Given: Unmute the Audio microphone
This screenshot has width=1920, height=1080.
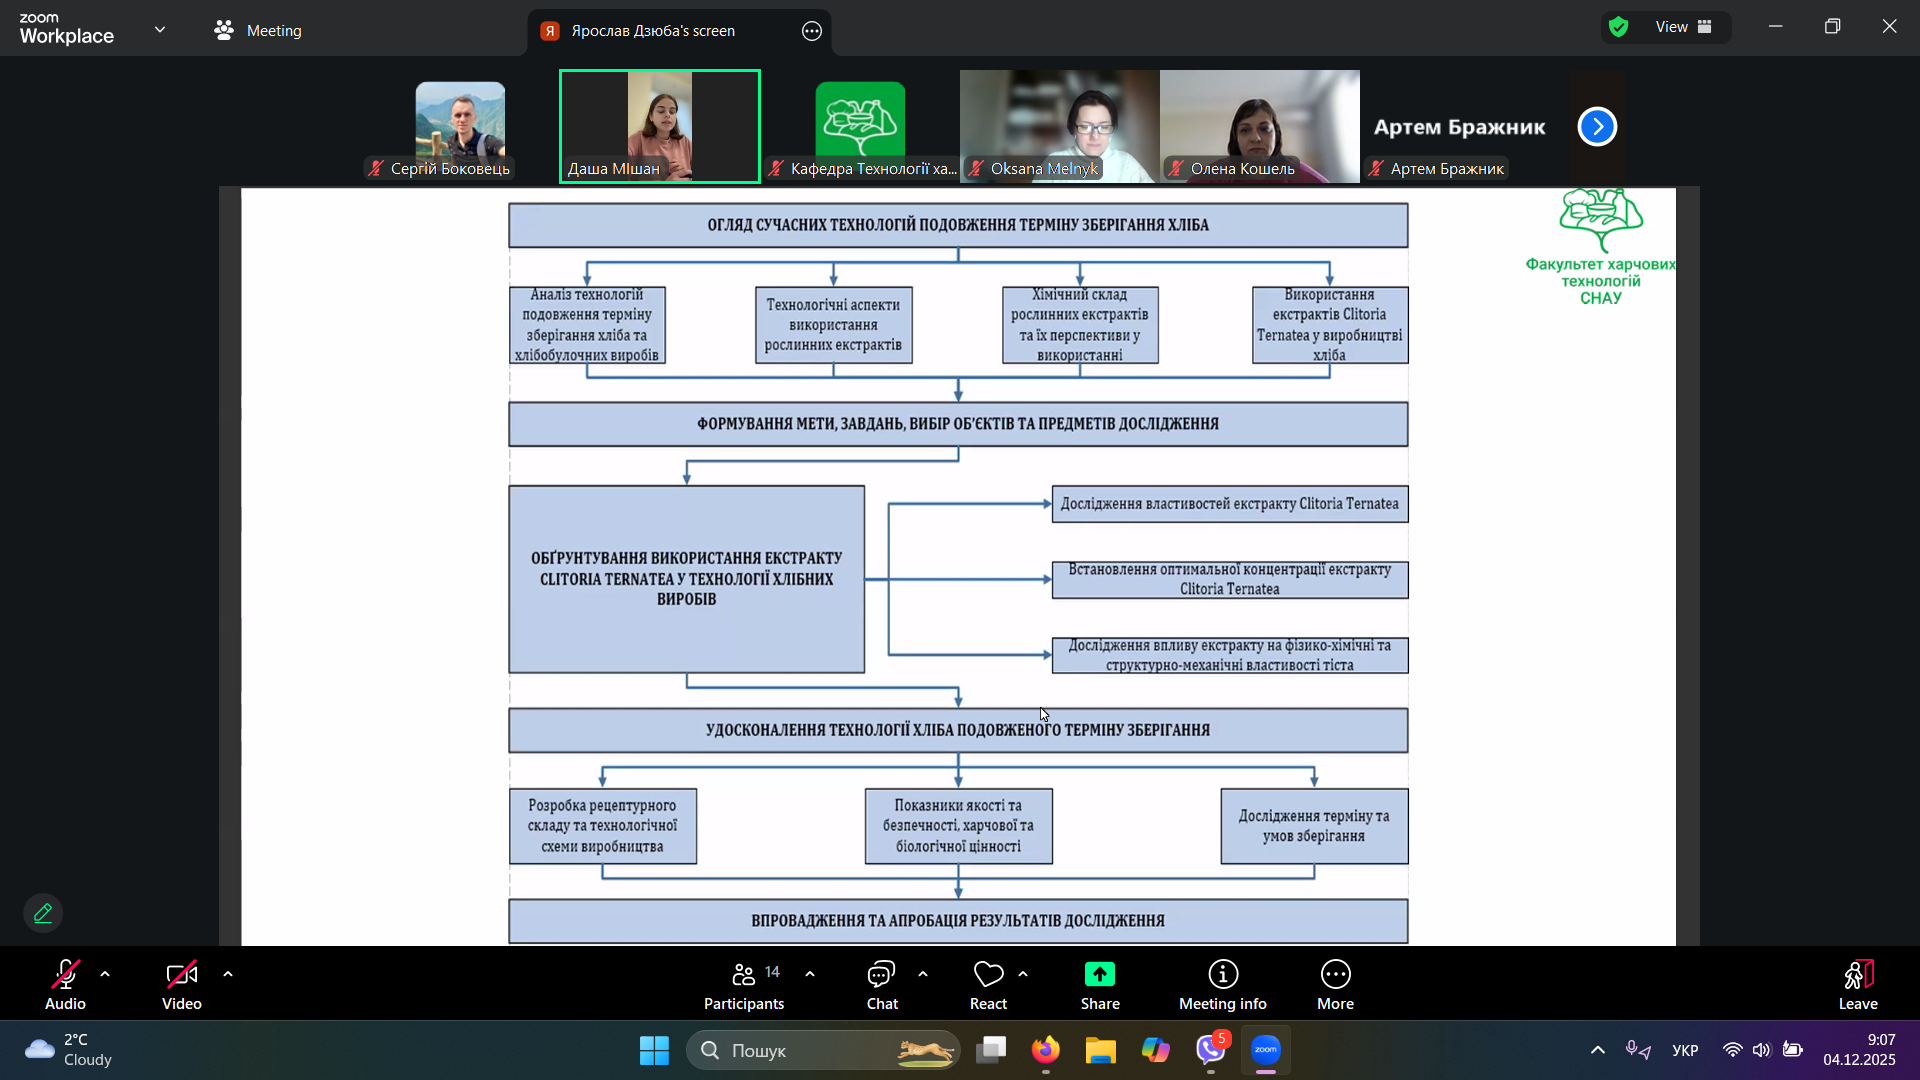Looking at the screenshot, I should coord(65,985).
